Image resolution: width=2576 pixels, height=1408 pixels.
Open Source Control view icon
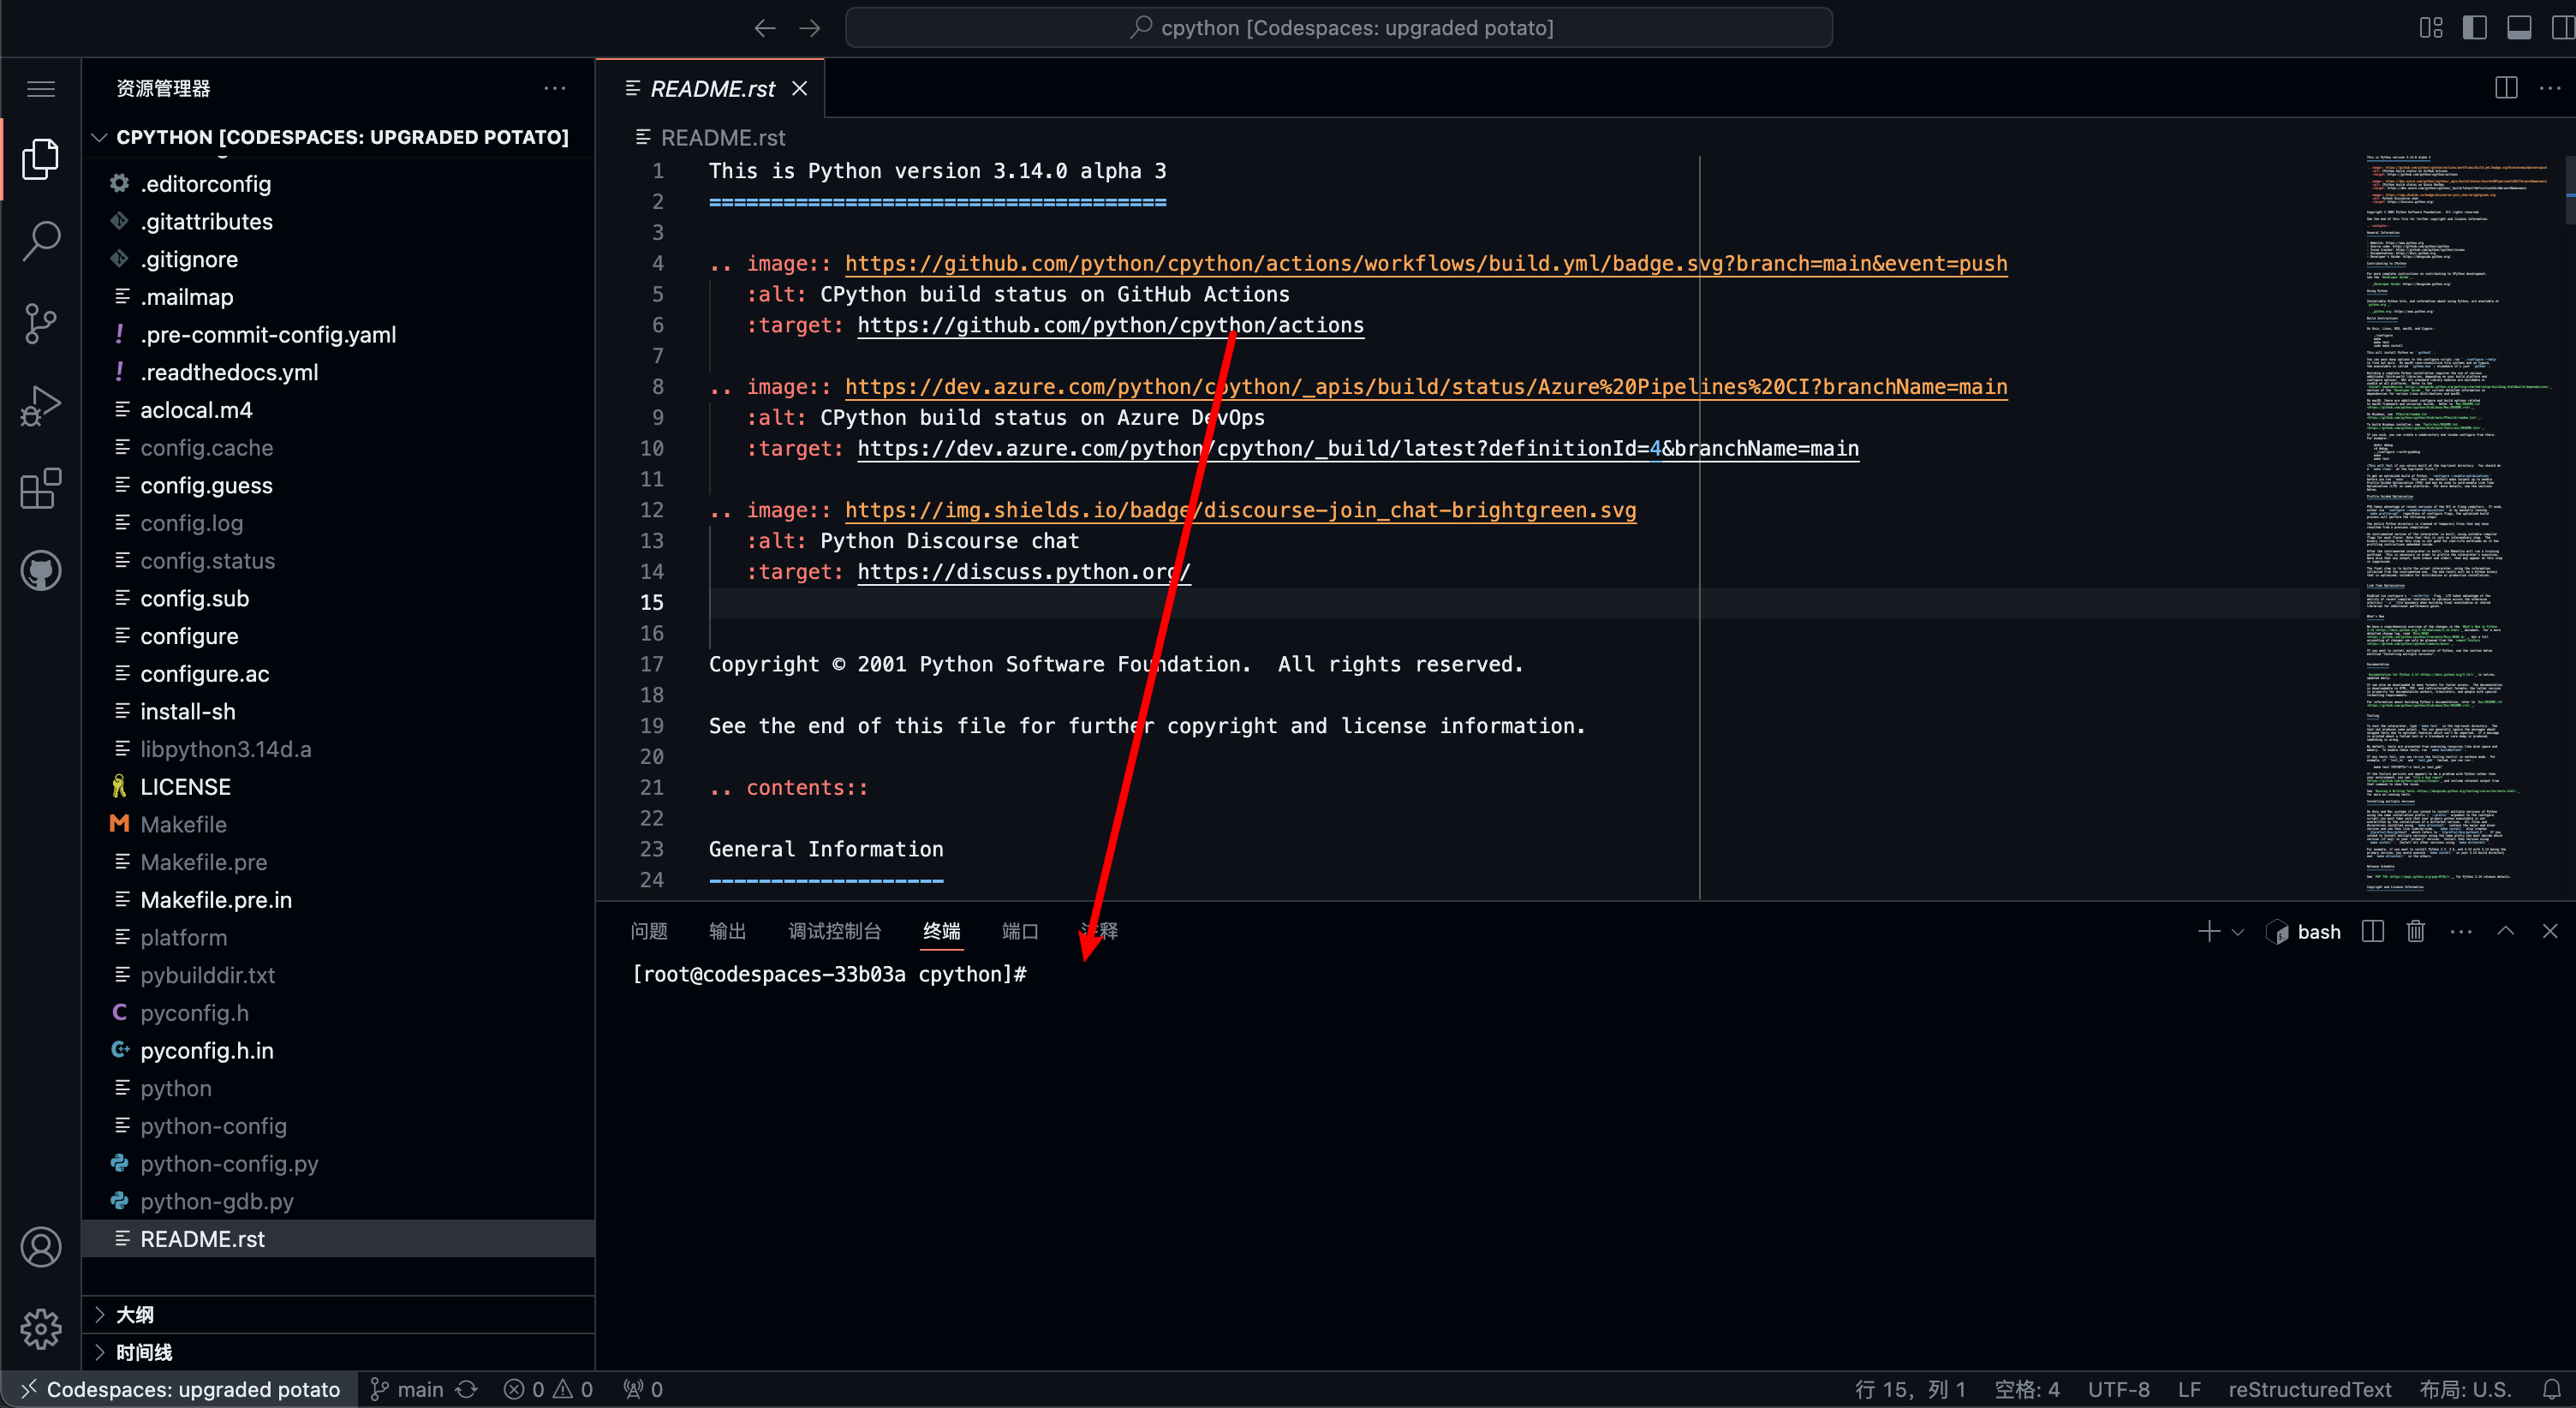pos(41,323)
